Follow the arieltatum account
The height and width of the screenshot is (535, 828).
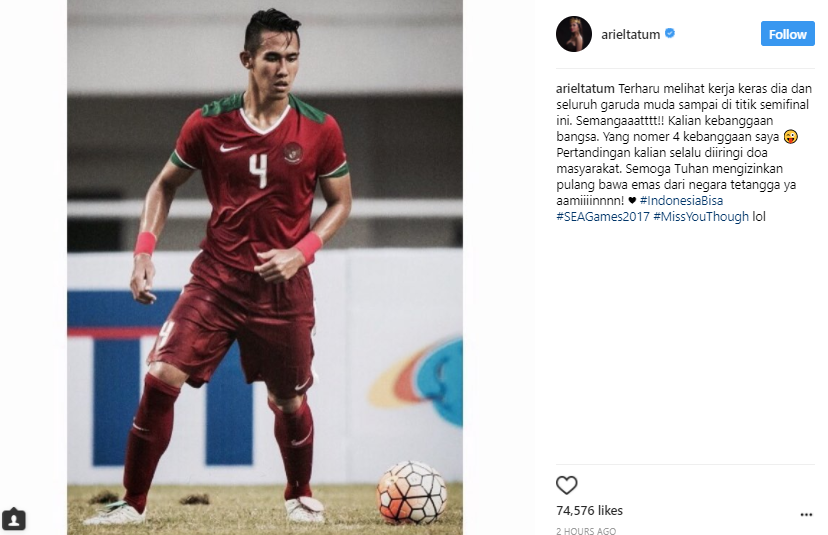(x=787, y=34)
